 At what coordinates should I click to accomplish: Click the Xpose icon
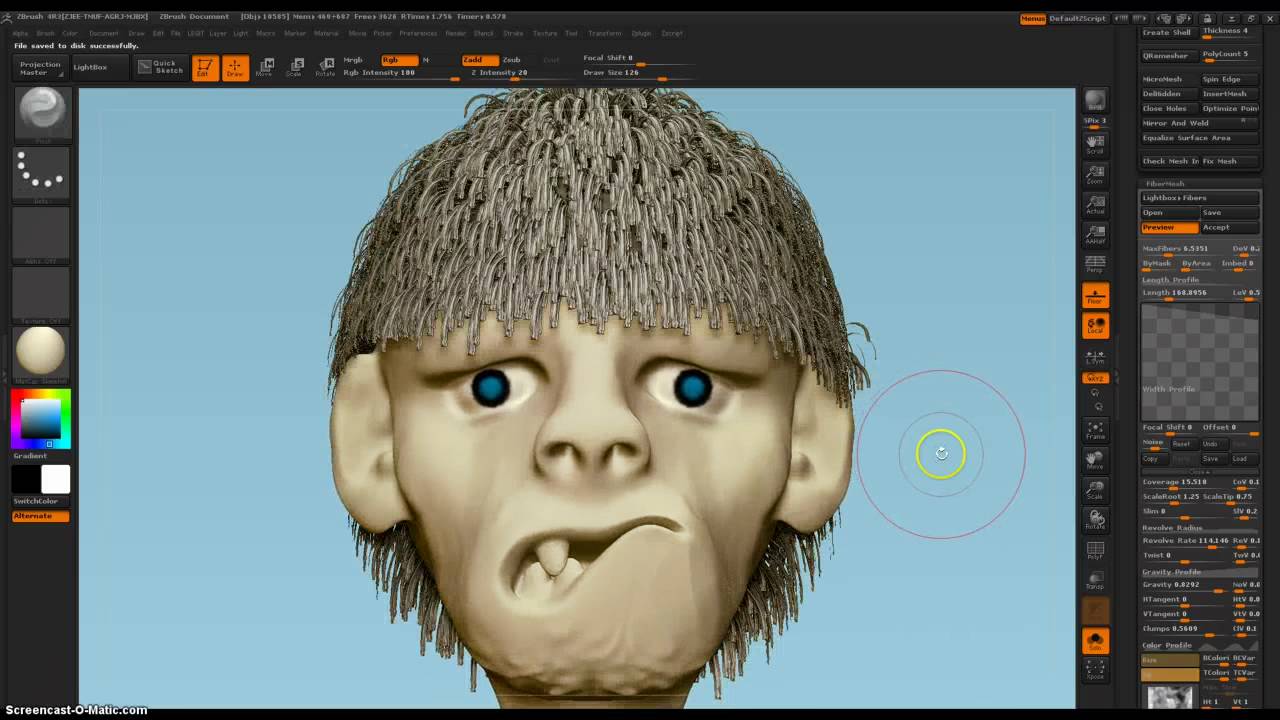point(1095,670)
